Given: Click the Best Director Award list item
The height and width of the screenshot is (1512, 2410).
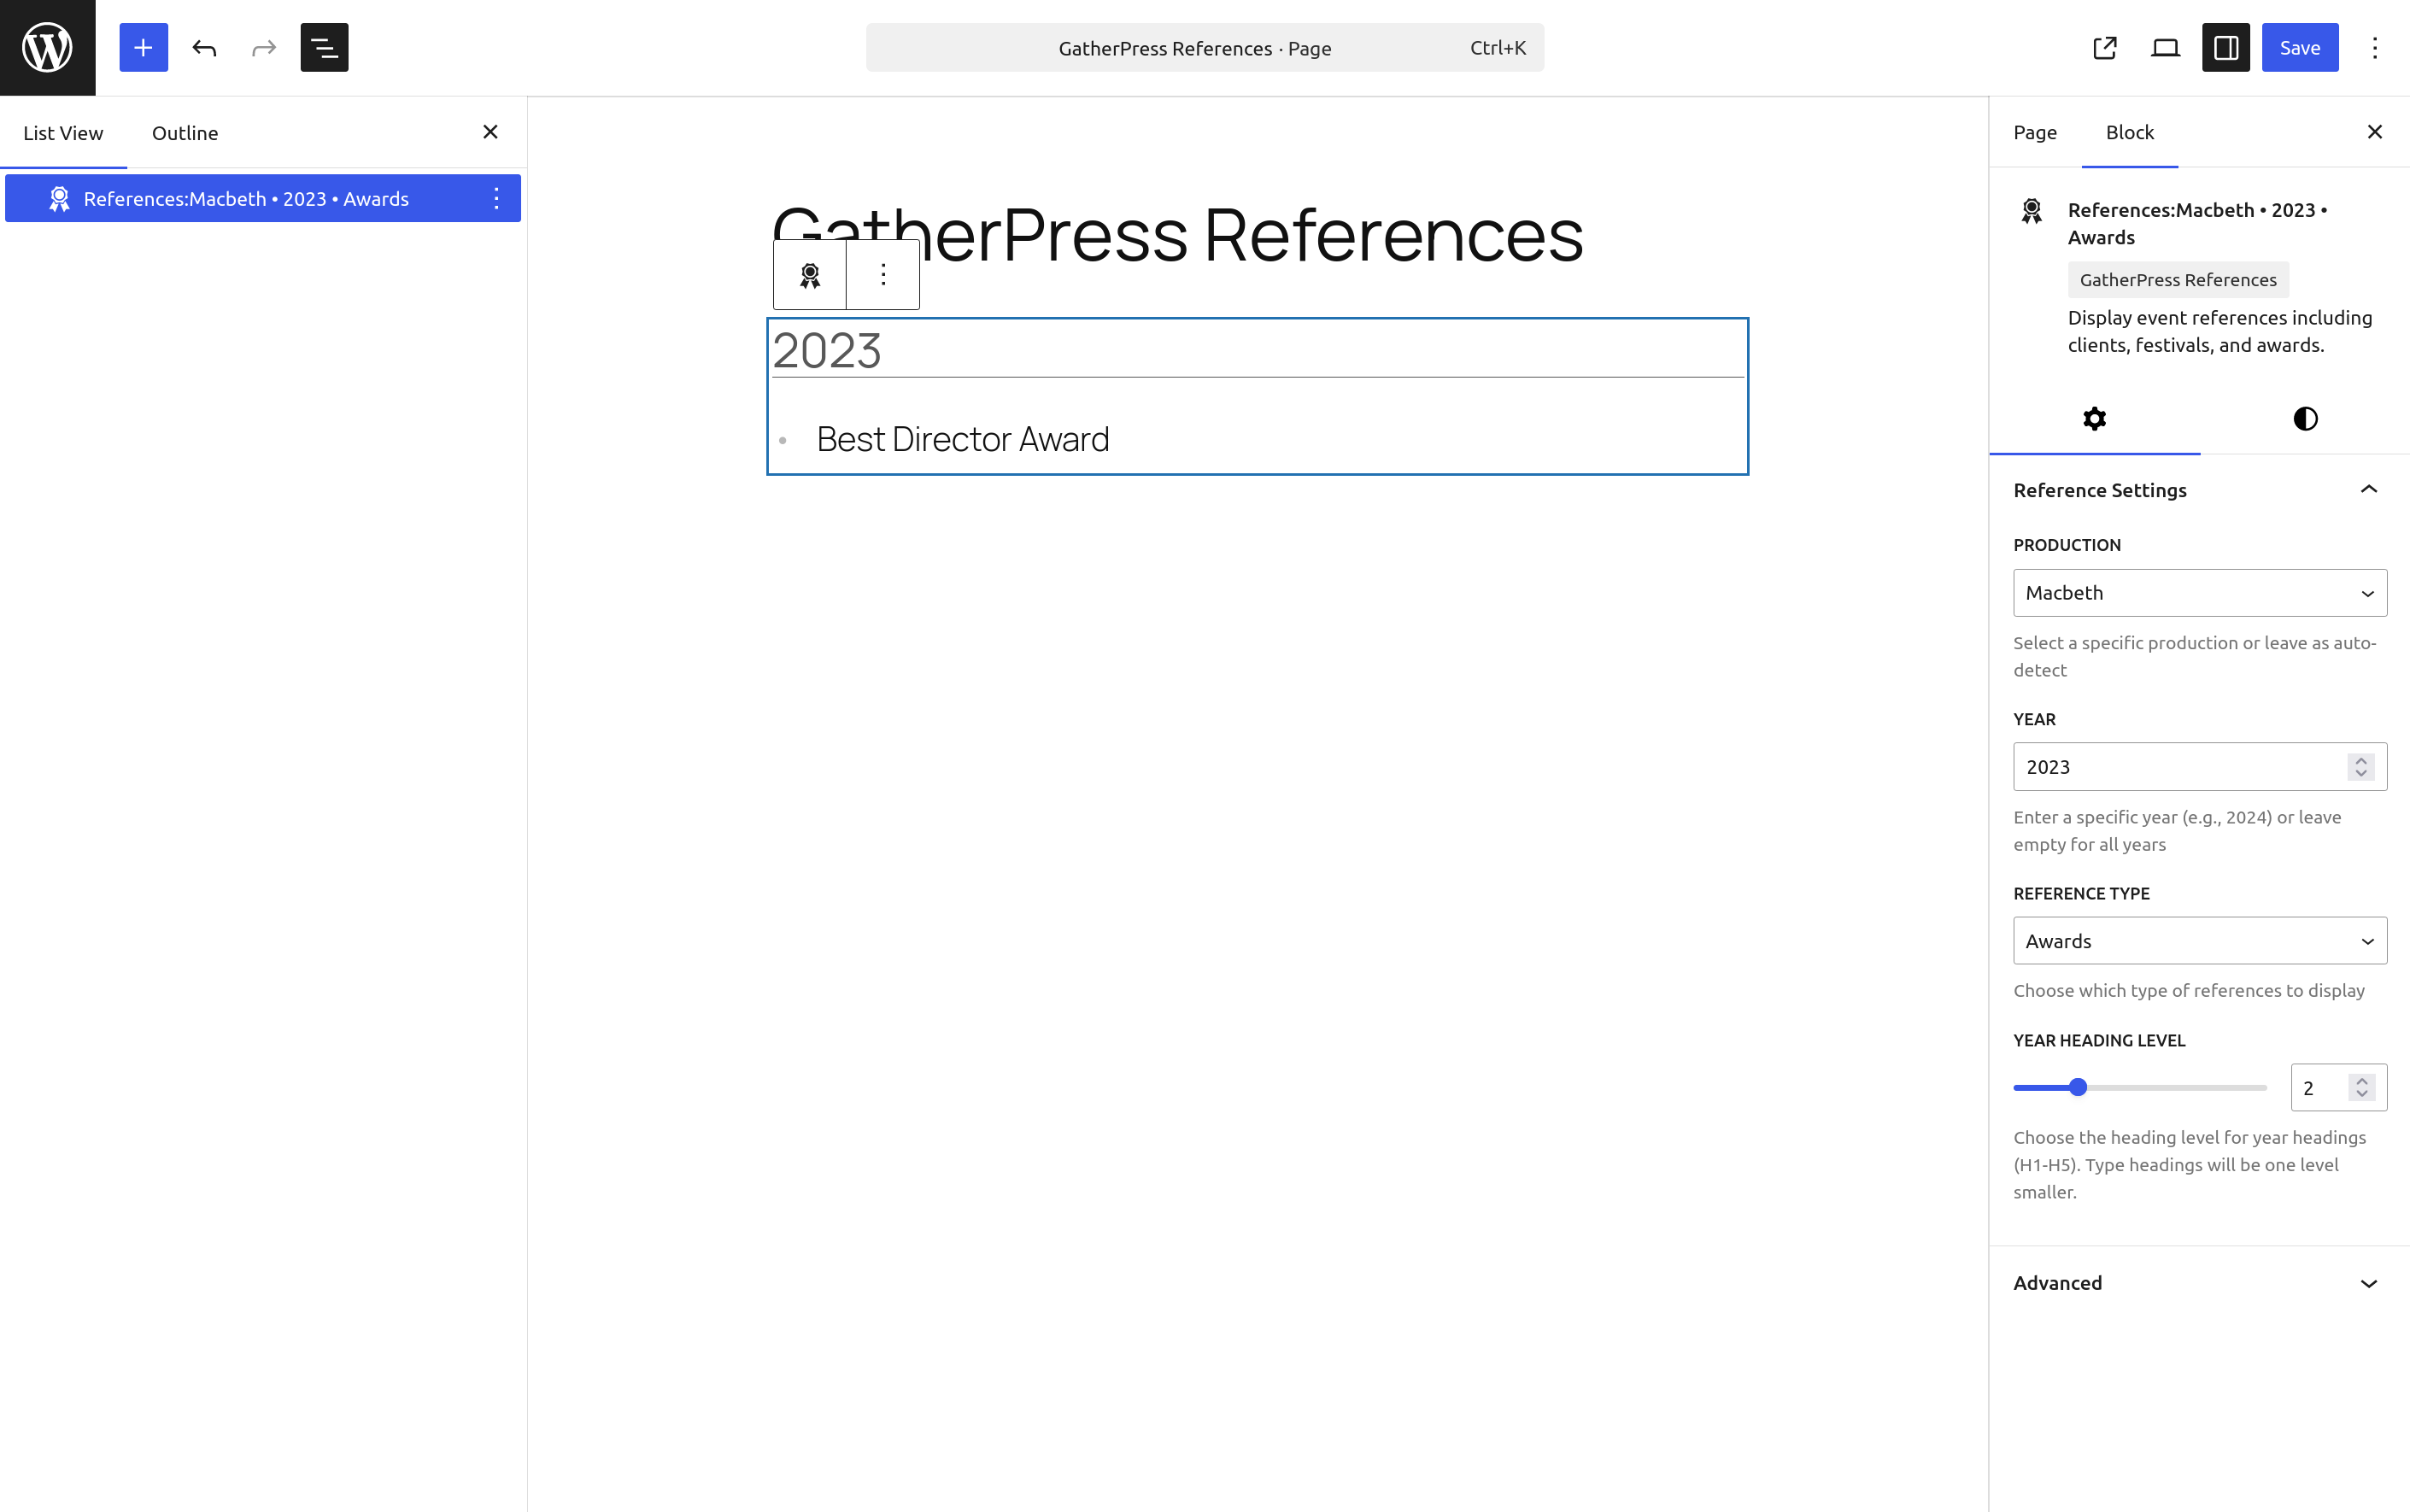Looking at the screenshot, I should click(962, 439).
